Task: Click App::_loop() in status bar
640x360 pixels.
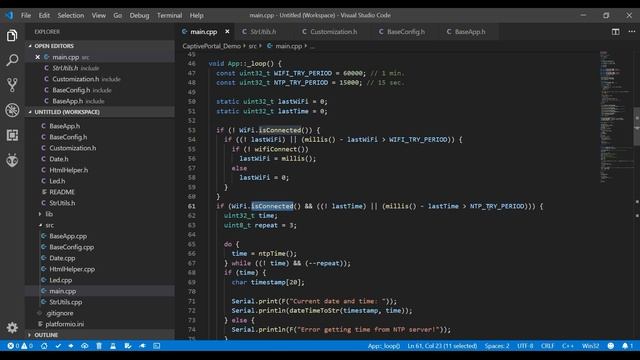Action: tap(384, 346)
